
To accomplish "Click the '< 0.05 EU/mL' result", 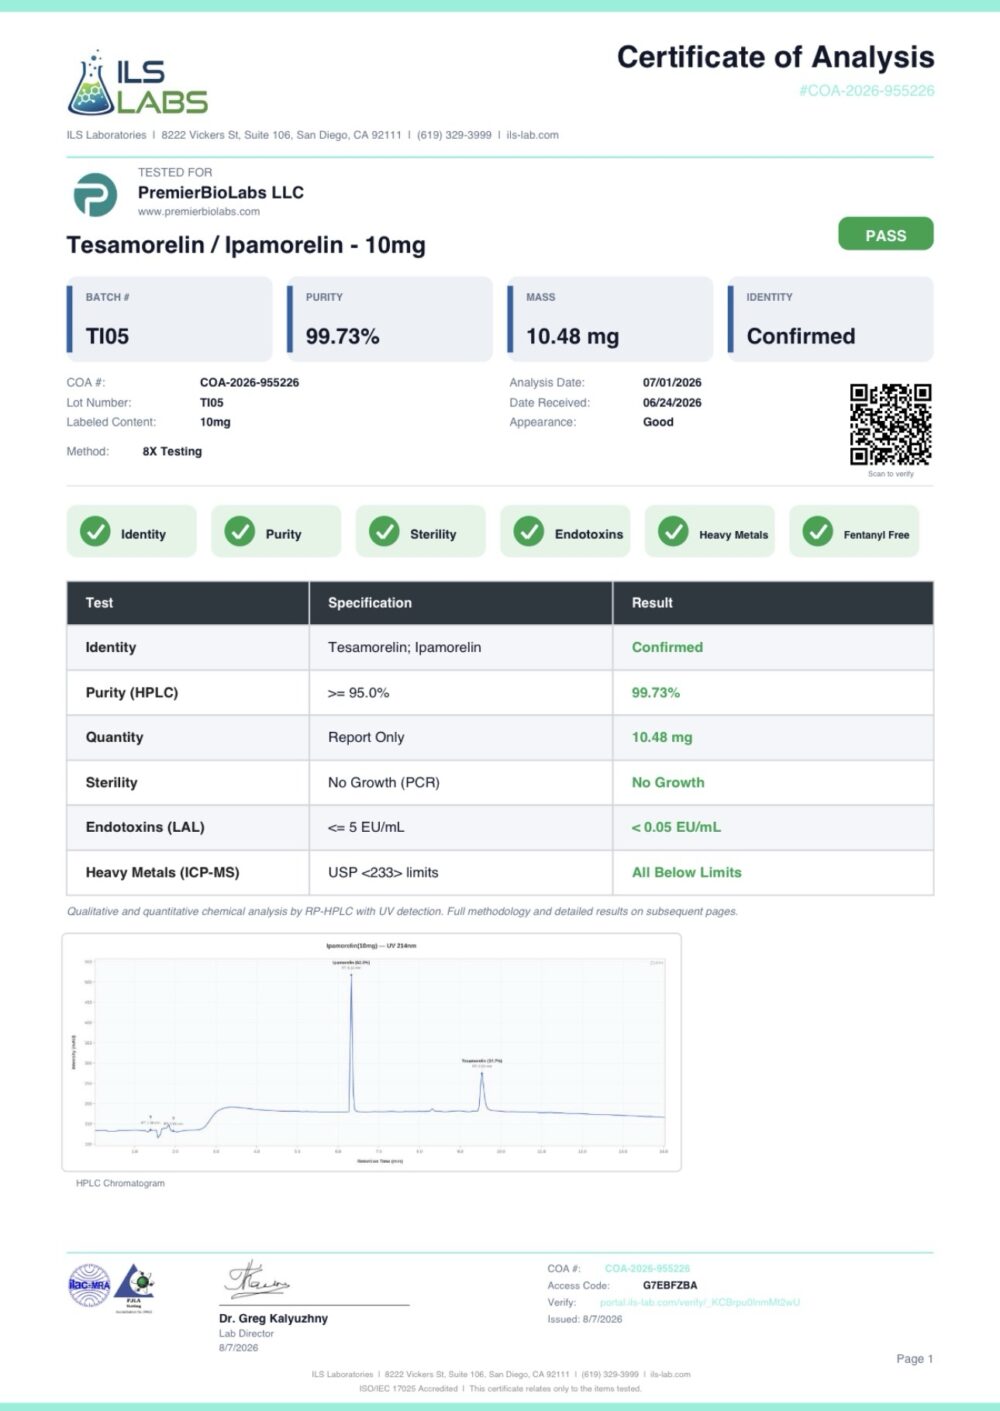I will pyautogui.click(x=676, y=827).
